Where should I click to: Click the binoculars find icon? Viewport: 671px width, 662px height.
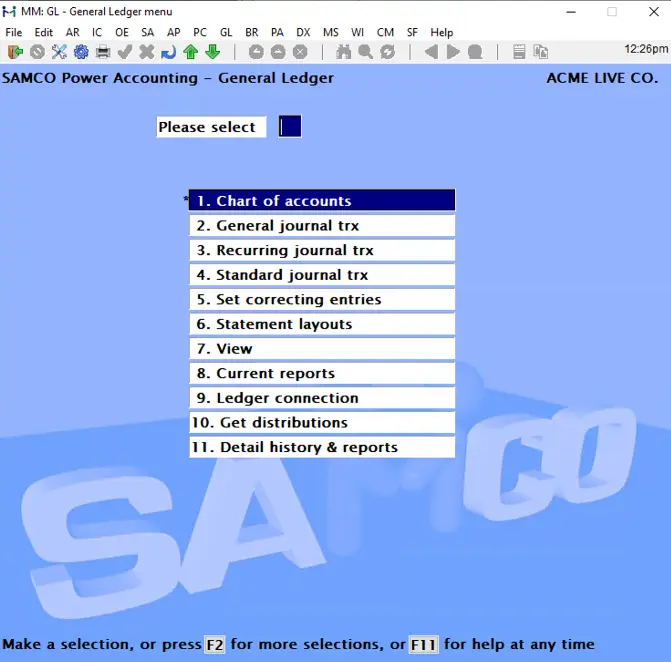pyautogui.click(x=344, y=52)
